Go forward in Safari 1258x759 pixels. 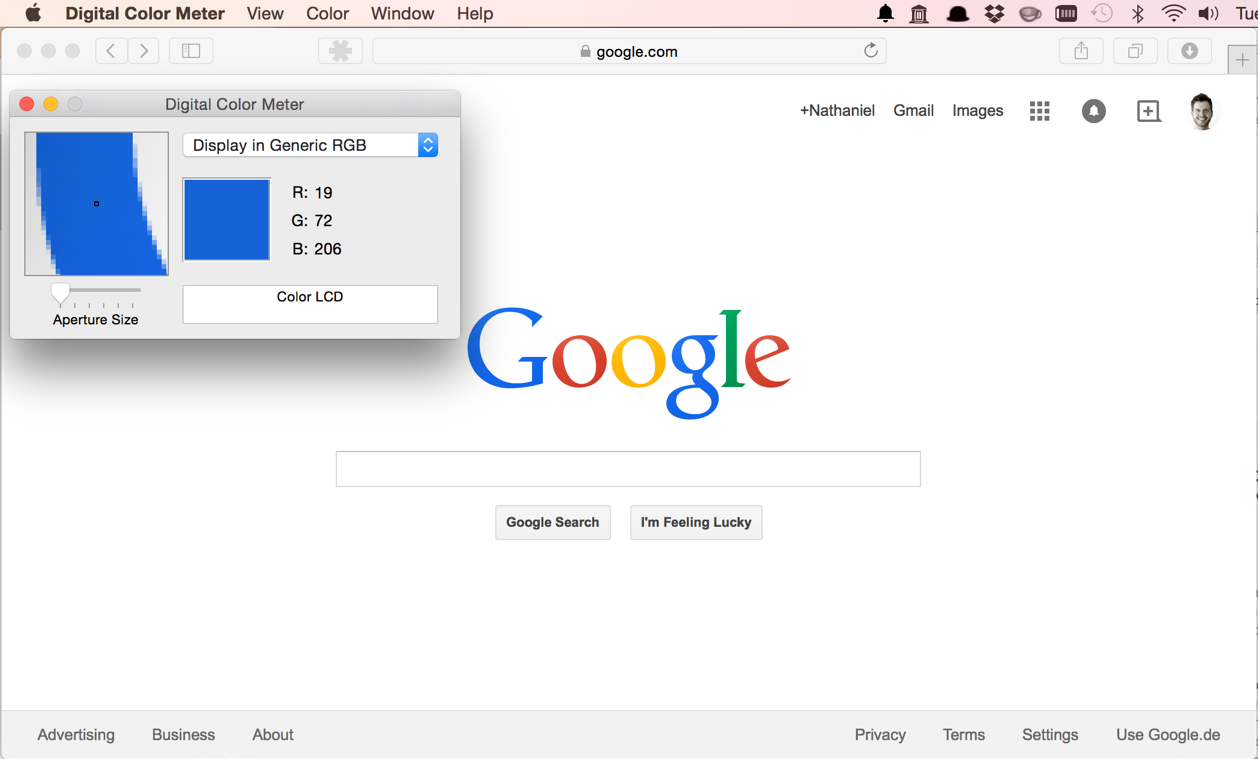(x=144, y=51)
